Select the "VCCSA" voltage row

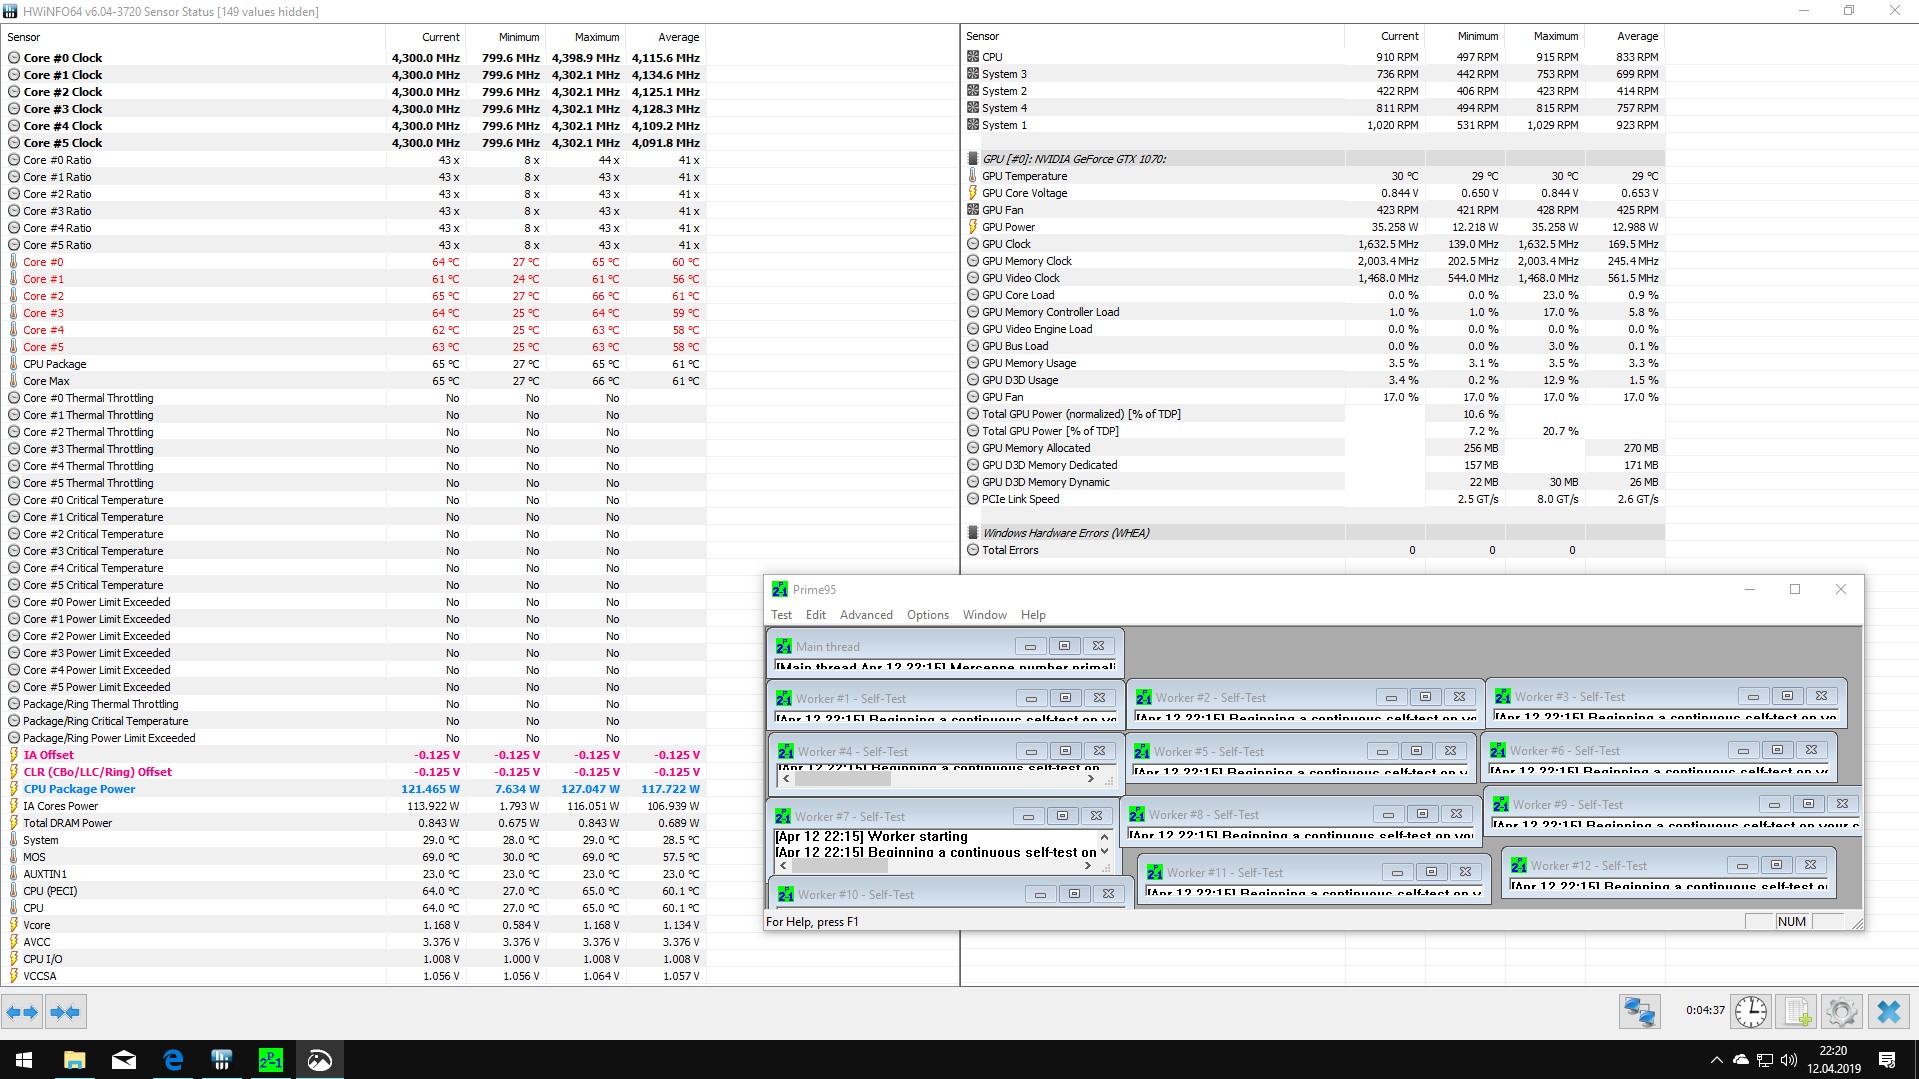click(354, 976)
